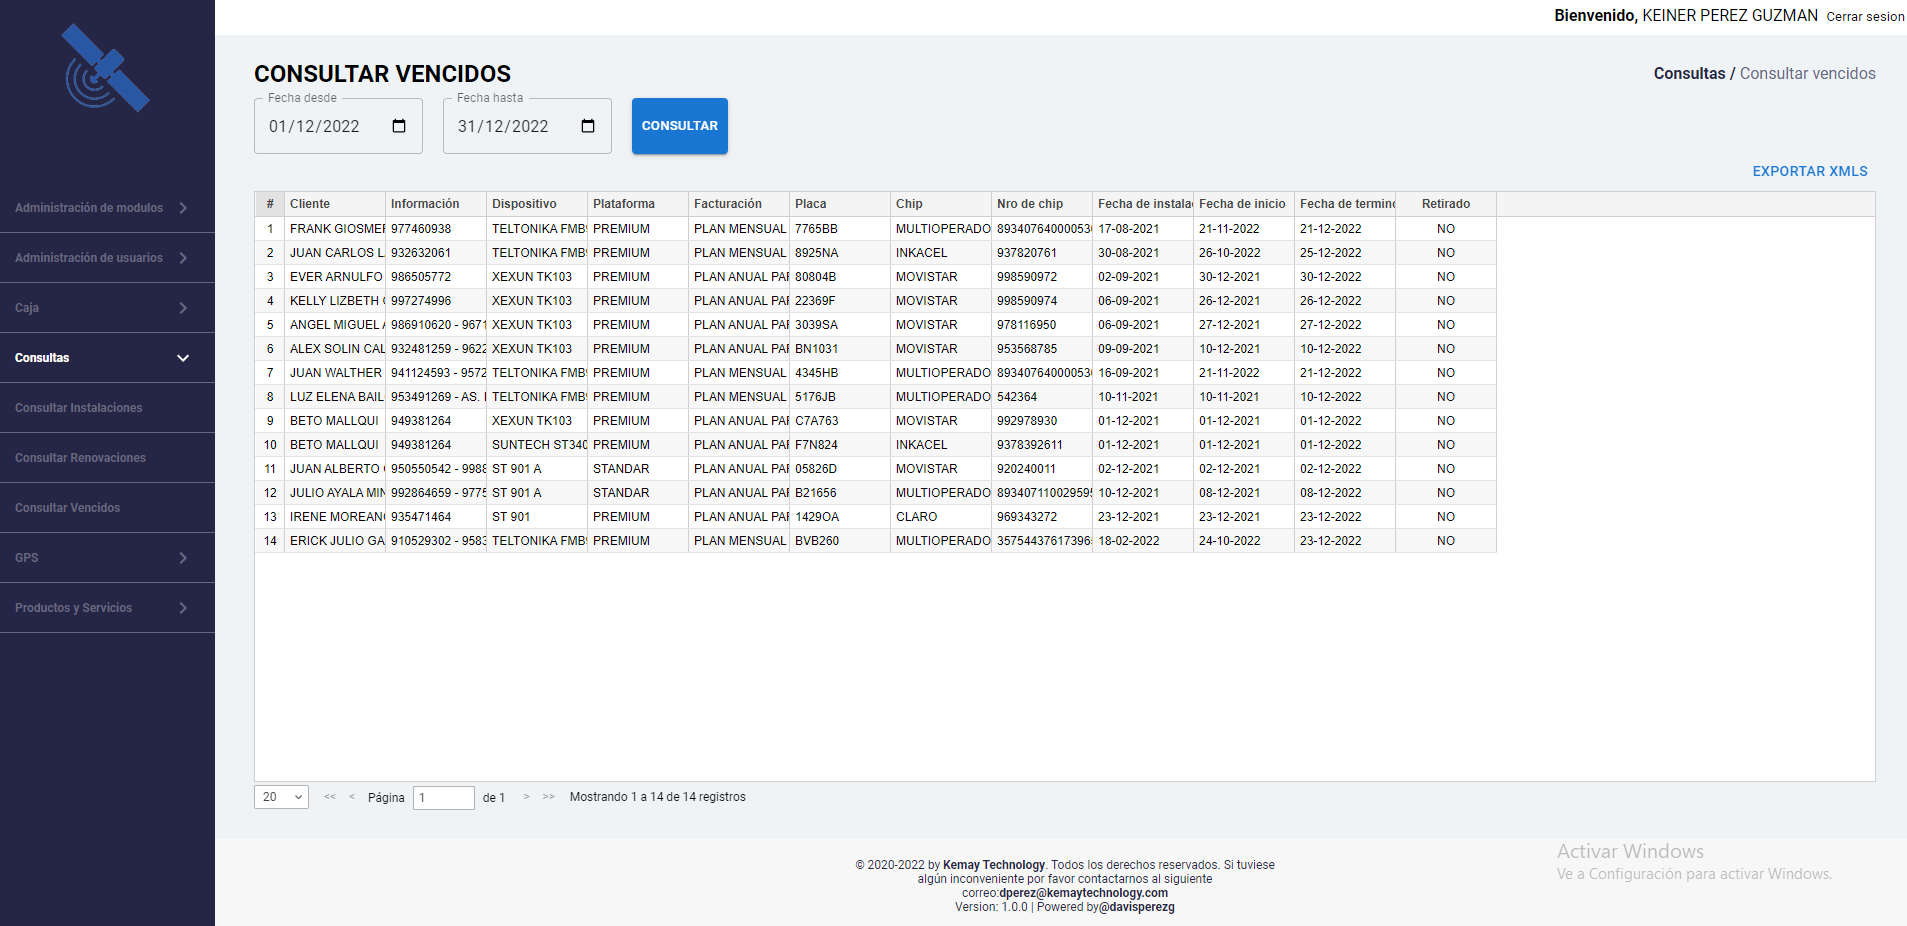Viewport: 1907px width, 926px height.
Task: Jump to the last page arrow
Action: [549, 797]
